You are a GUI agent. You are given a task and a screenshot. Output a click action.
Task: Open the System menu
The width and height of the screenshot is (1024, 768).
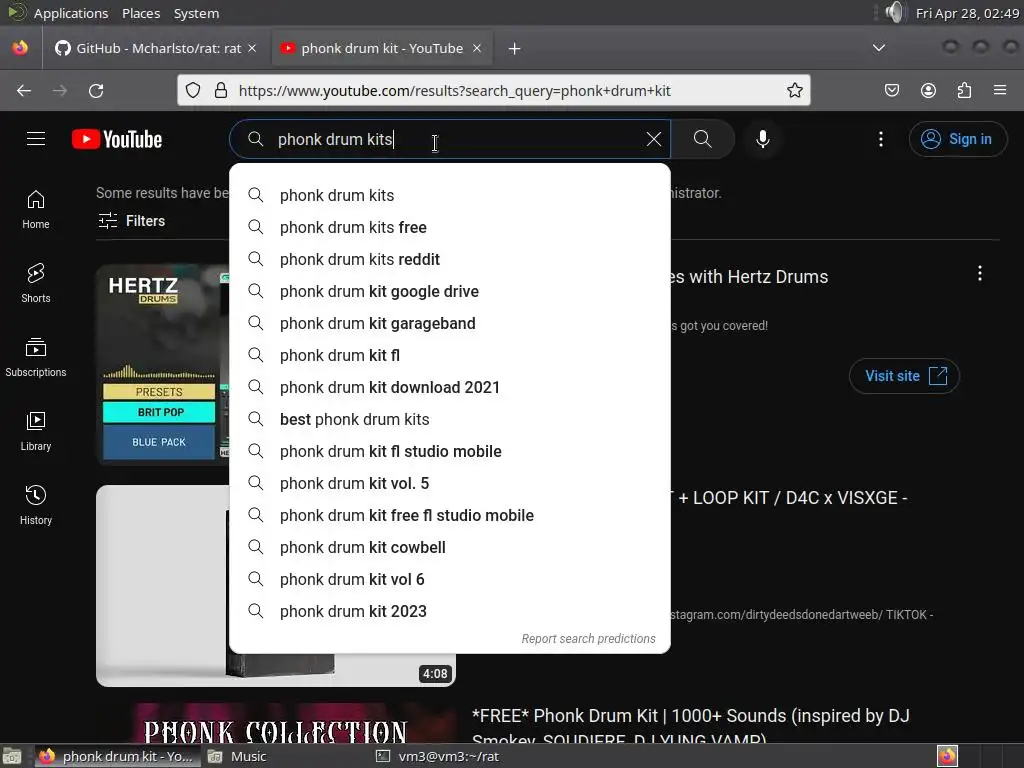point(196,13)
